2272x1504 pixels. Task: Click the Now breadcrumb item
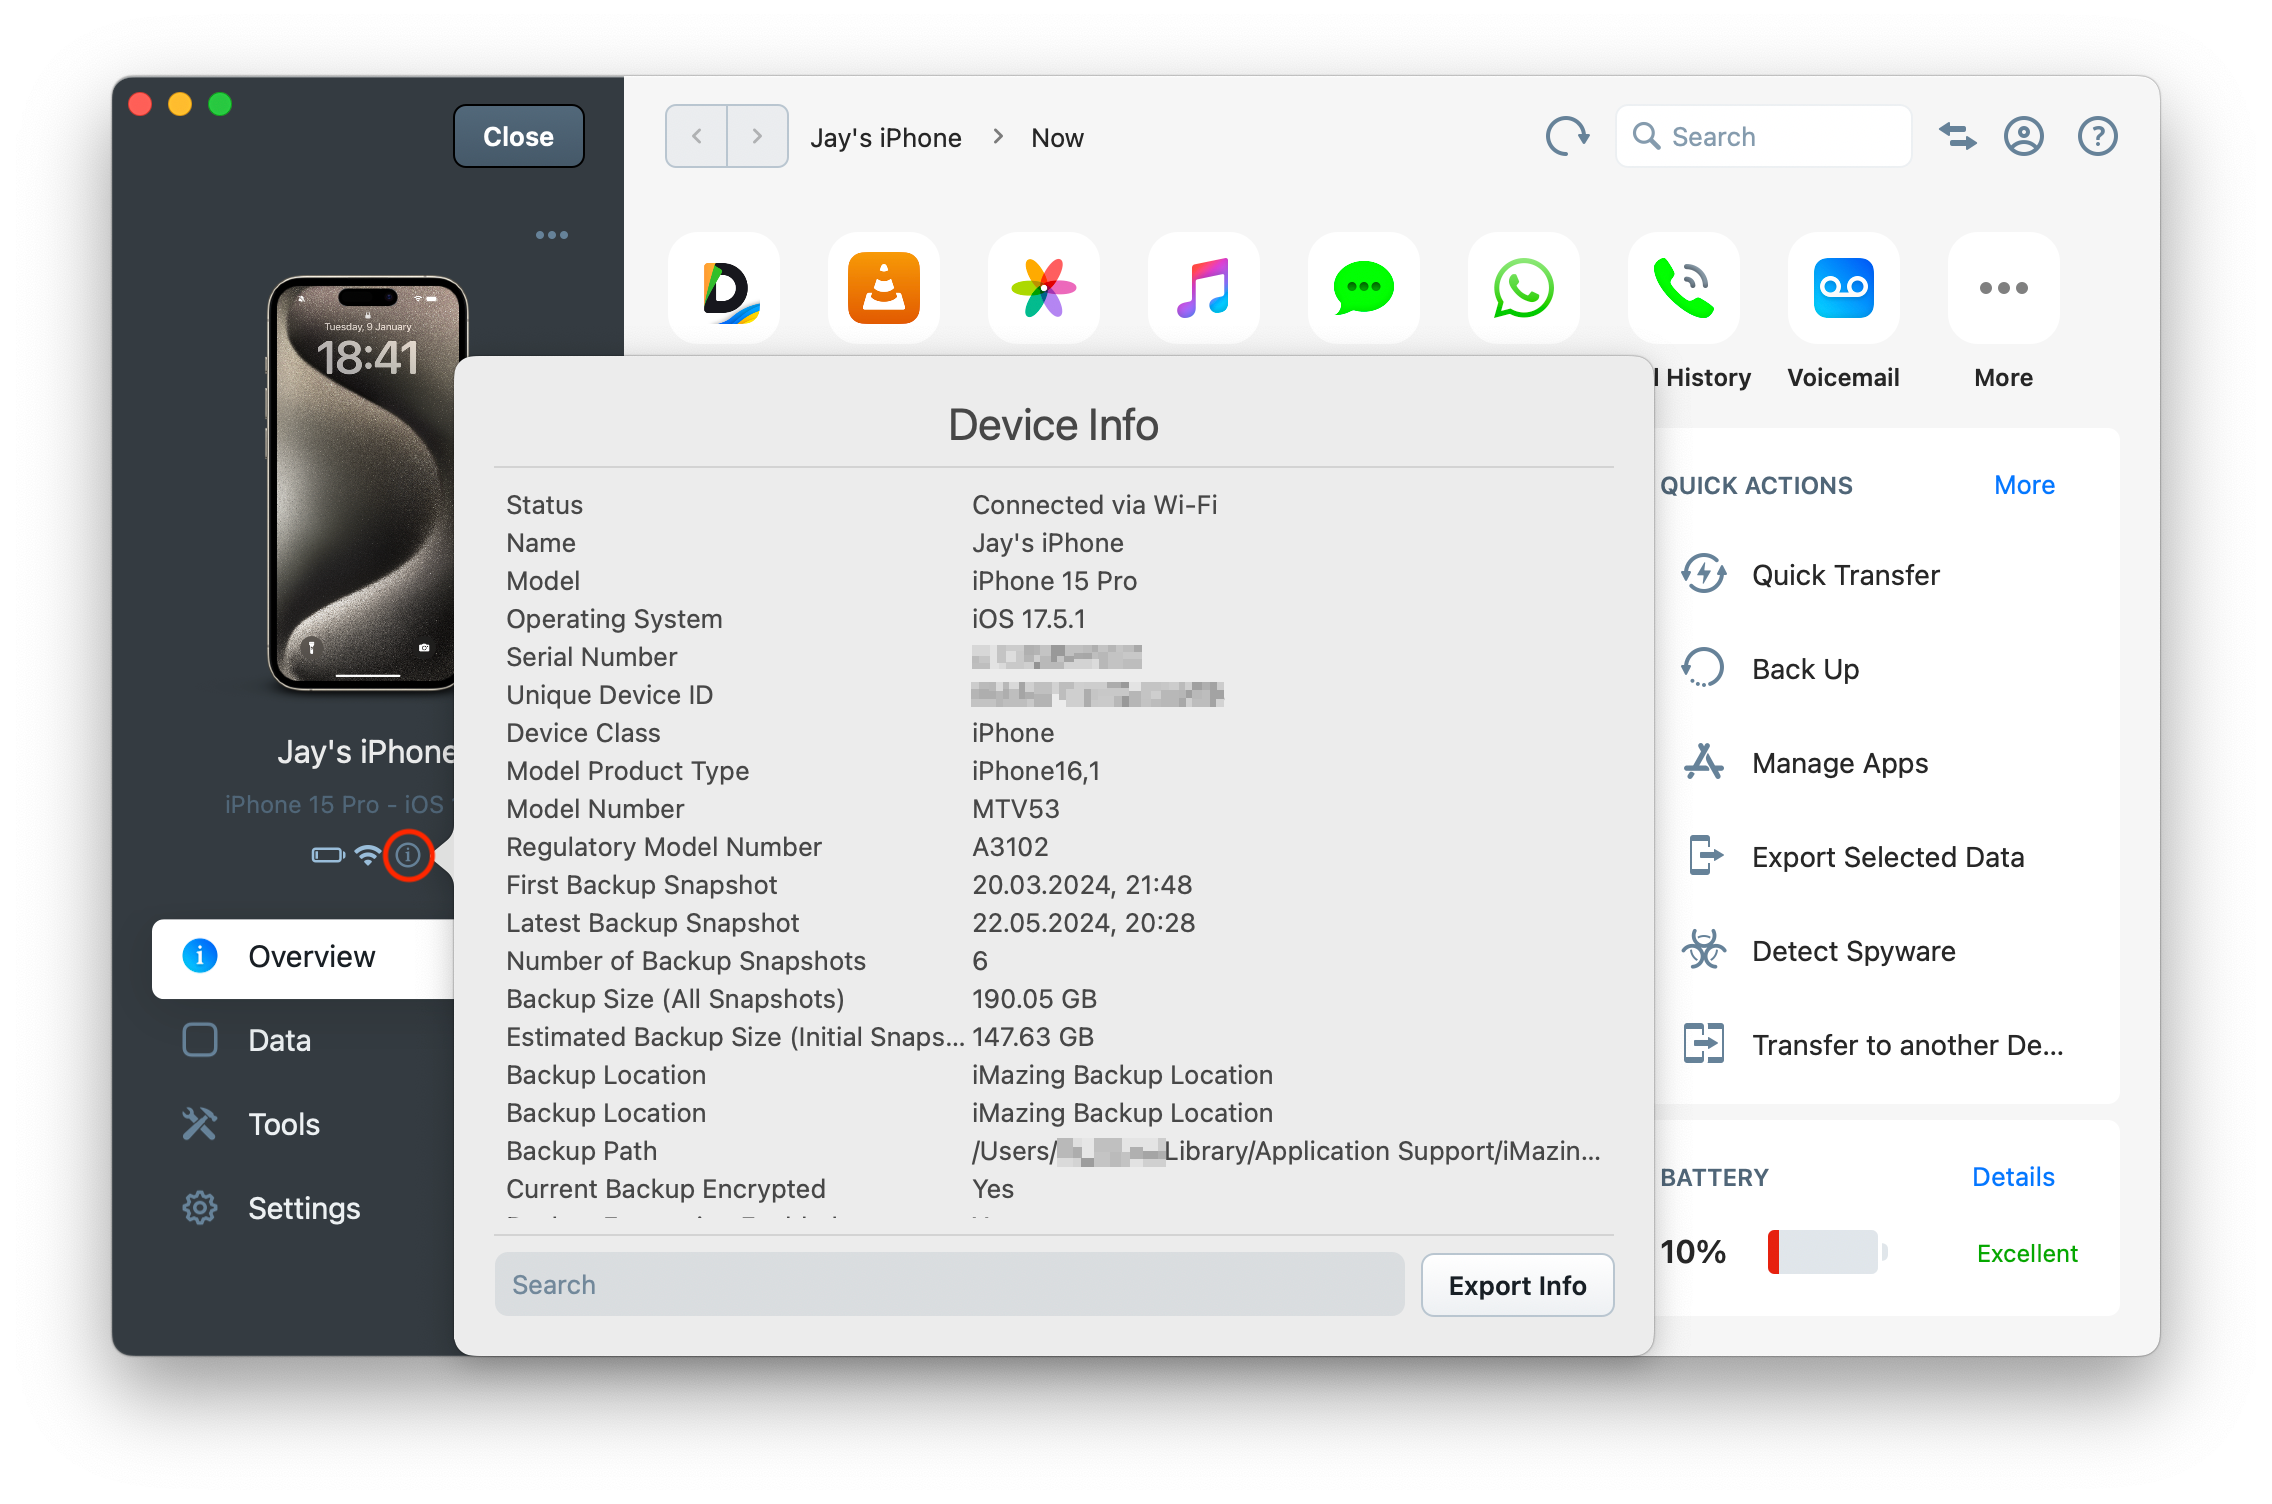pyautogui.click(x=1058, y=138)
